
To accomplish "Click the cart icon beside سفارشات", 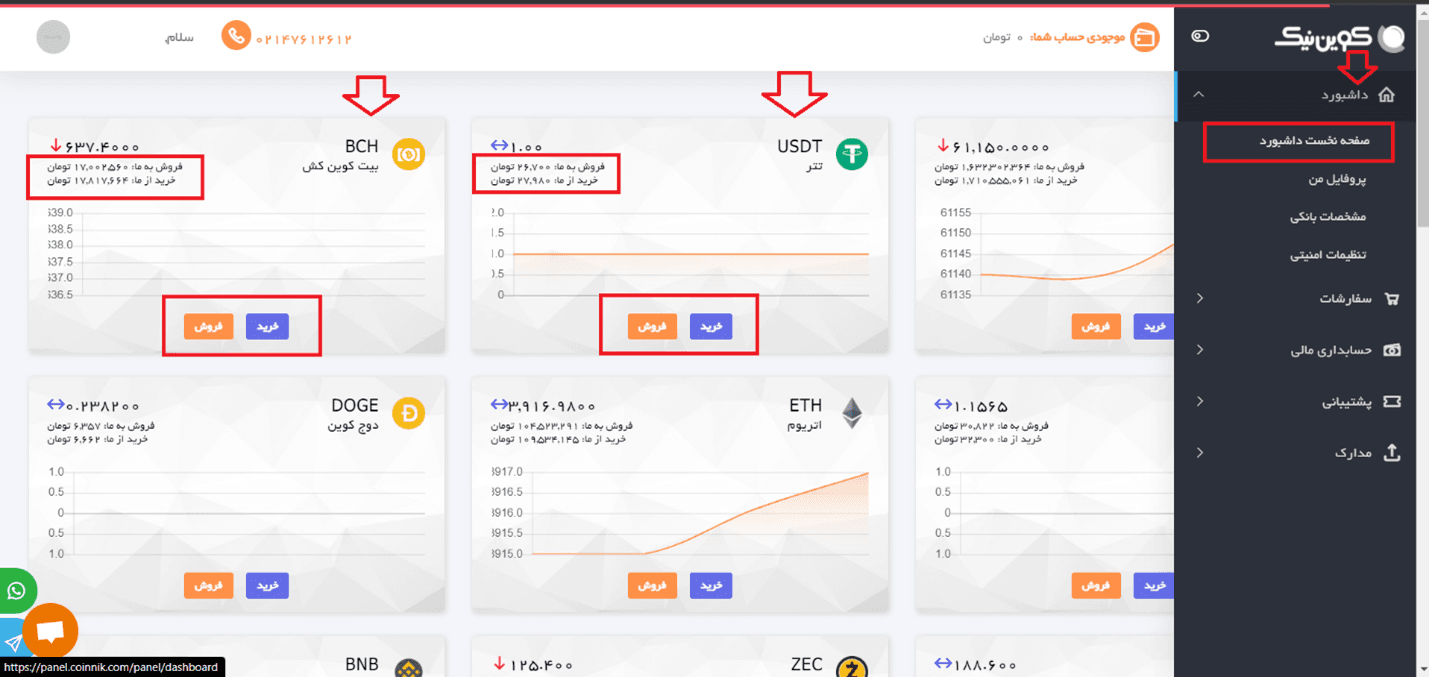I will (1391, 298).
